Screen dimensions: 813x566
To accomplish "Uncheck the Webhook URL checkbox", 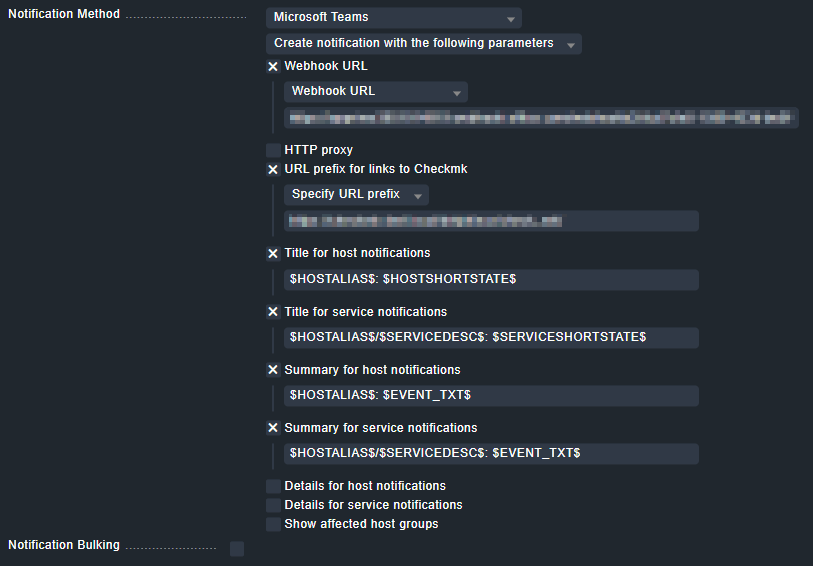I will (273, 67).
